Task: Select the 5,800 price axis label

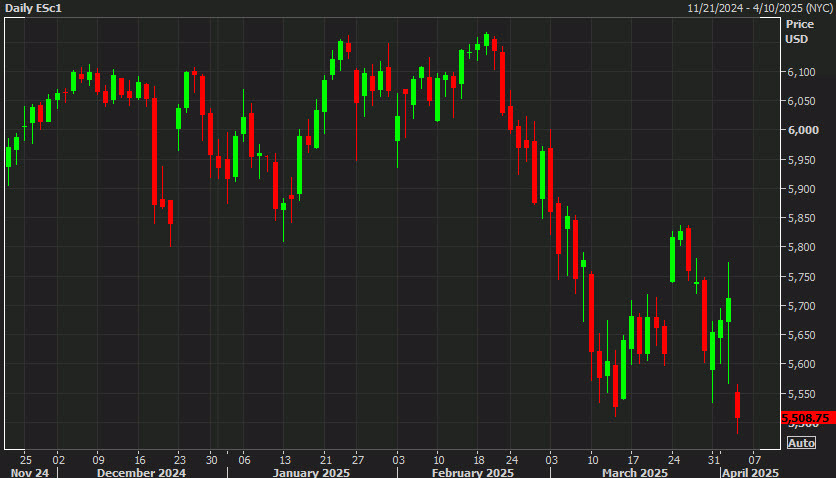Action: 801,247
